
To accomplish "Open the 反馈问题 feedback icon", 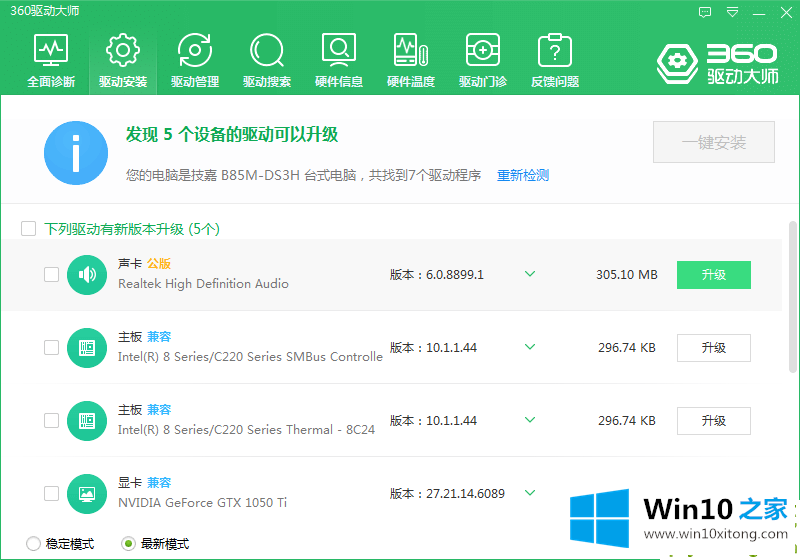I will [555, 50].
